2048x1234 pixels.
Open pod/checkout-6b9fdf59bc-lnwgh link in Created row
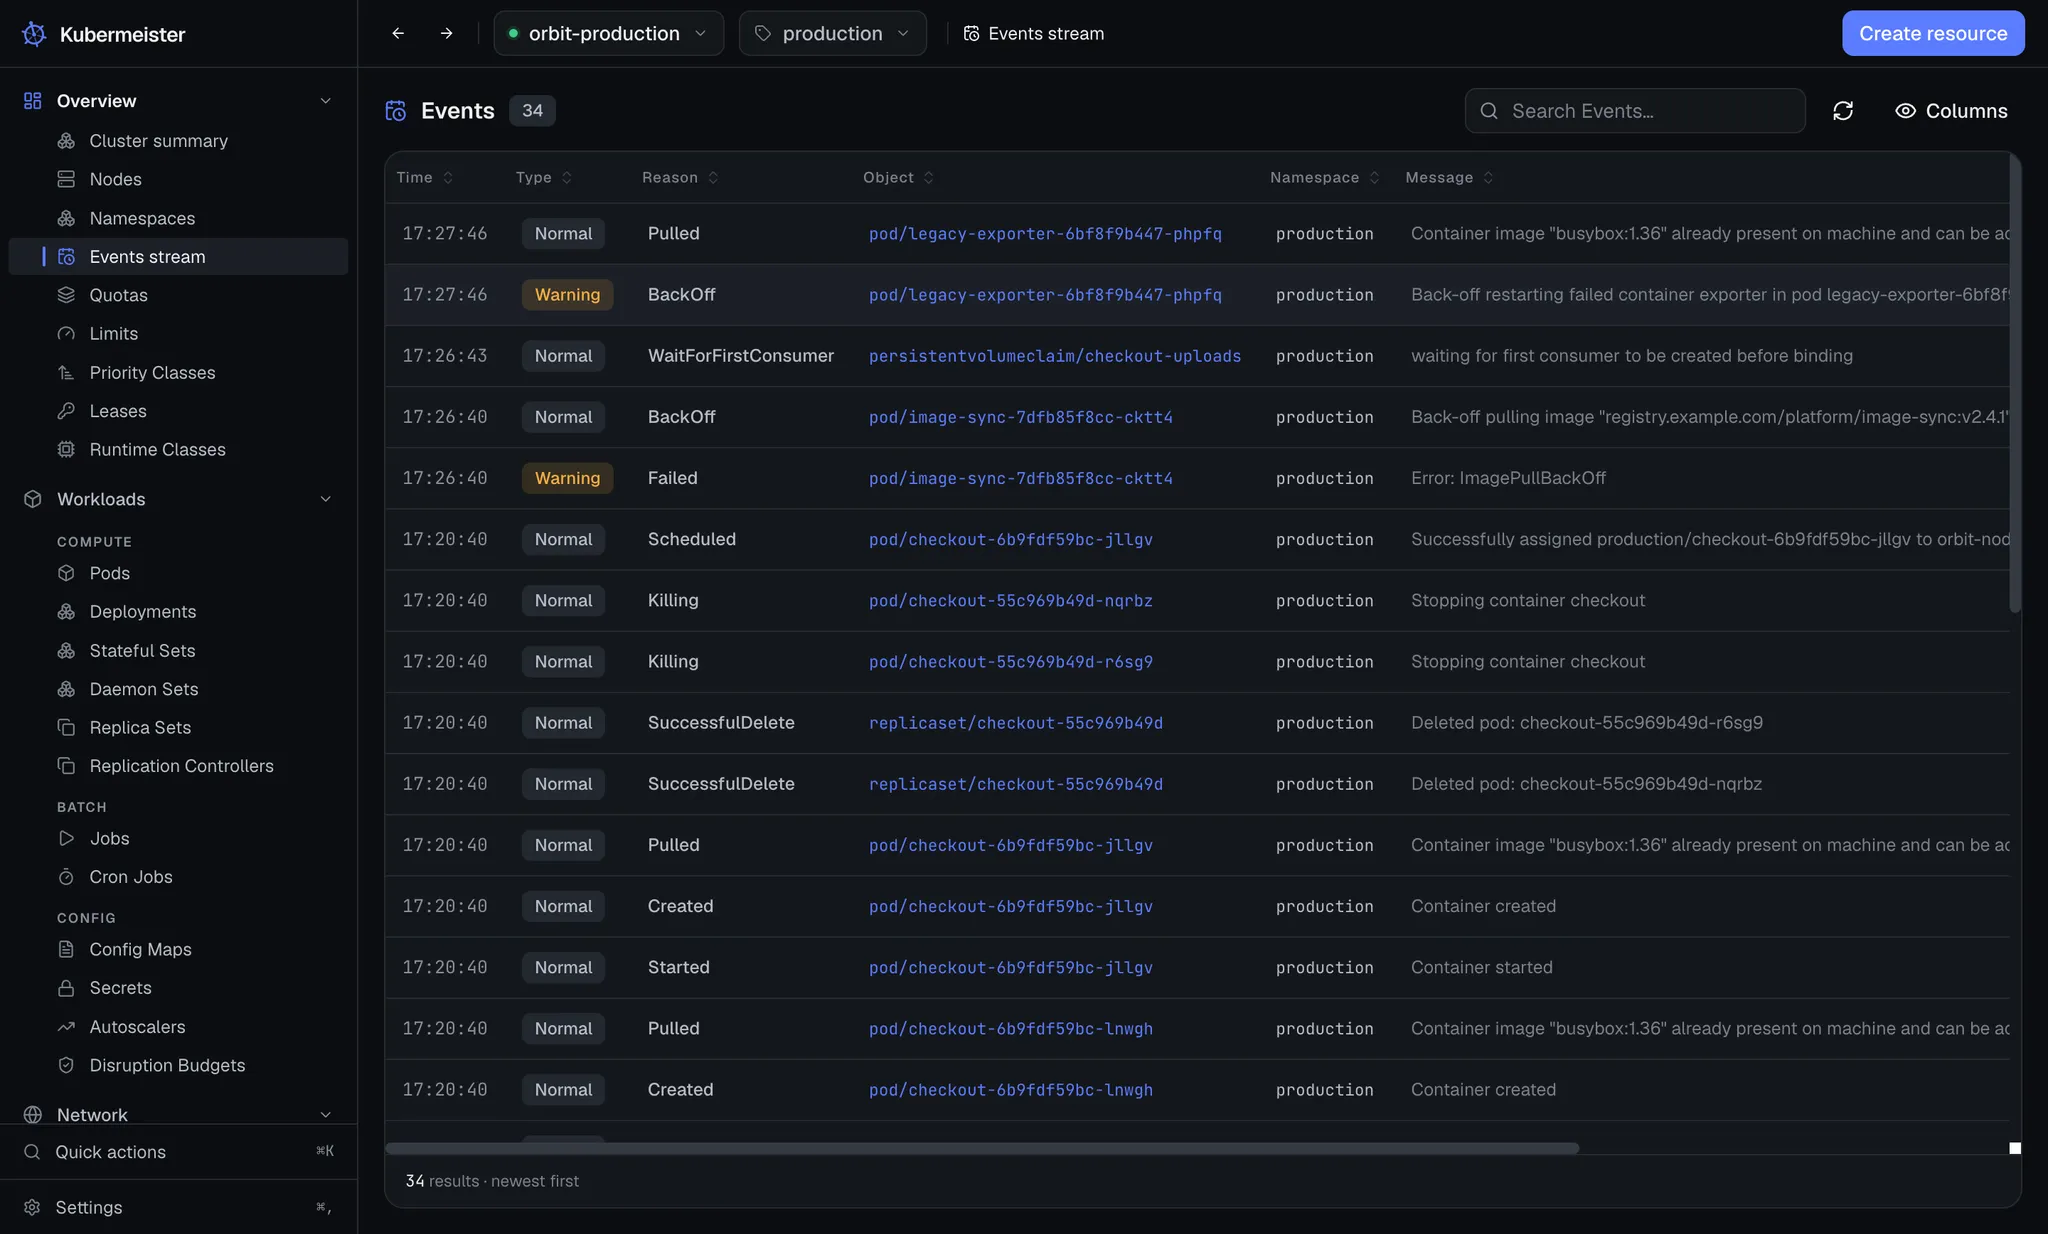pos(1011,1090)
